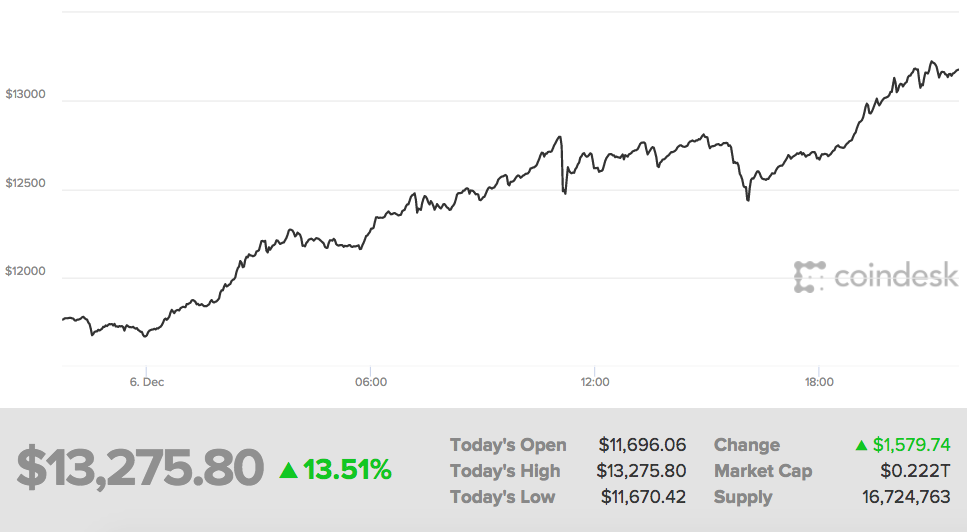
Task: Select the Today's Open label
Action: pyautogui.click(x=508, y=445)
